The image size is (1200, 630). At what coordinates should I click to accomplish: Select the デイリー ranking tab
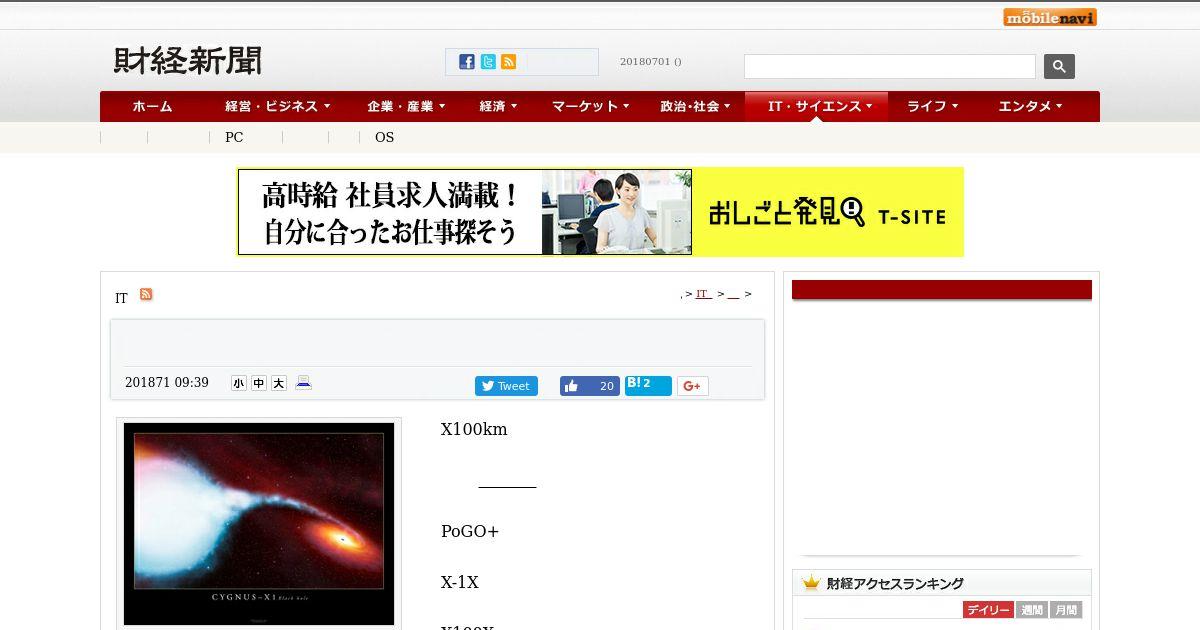[988, 610]
